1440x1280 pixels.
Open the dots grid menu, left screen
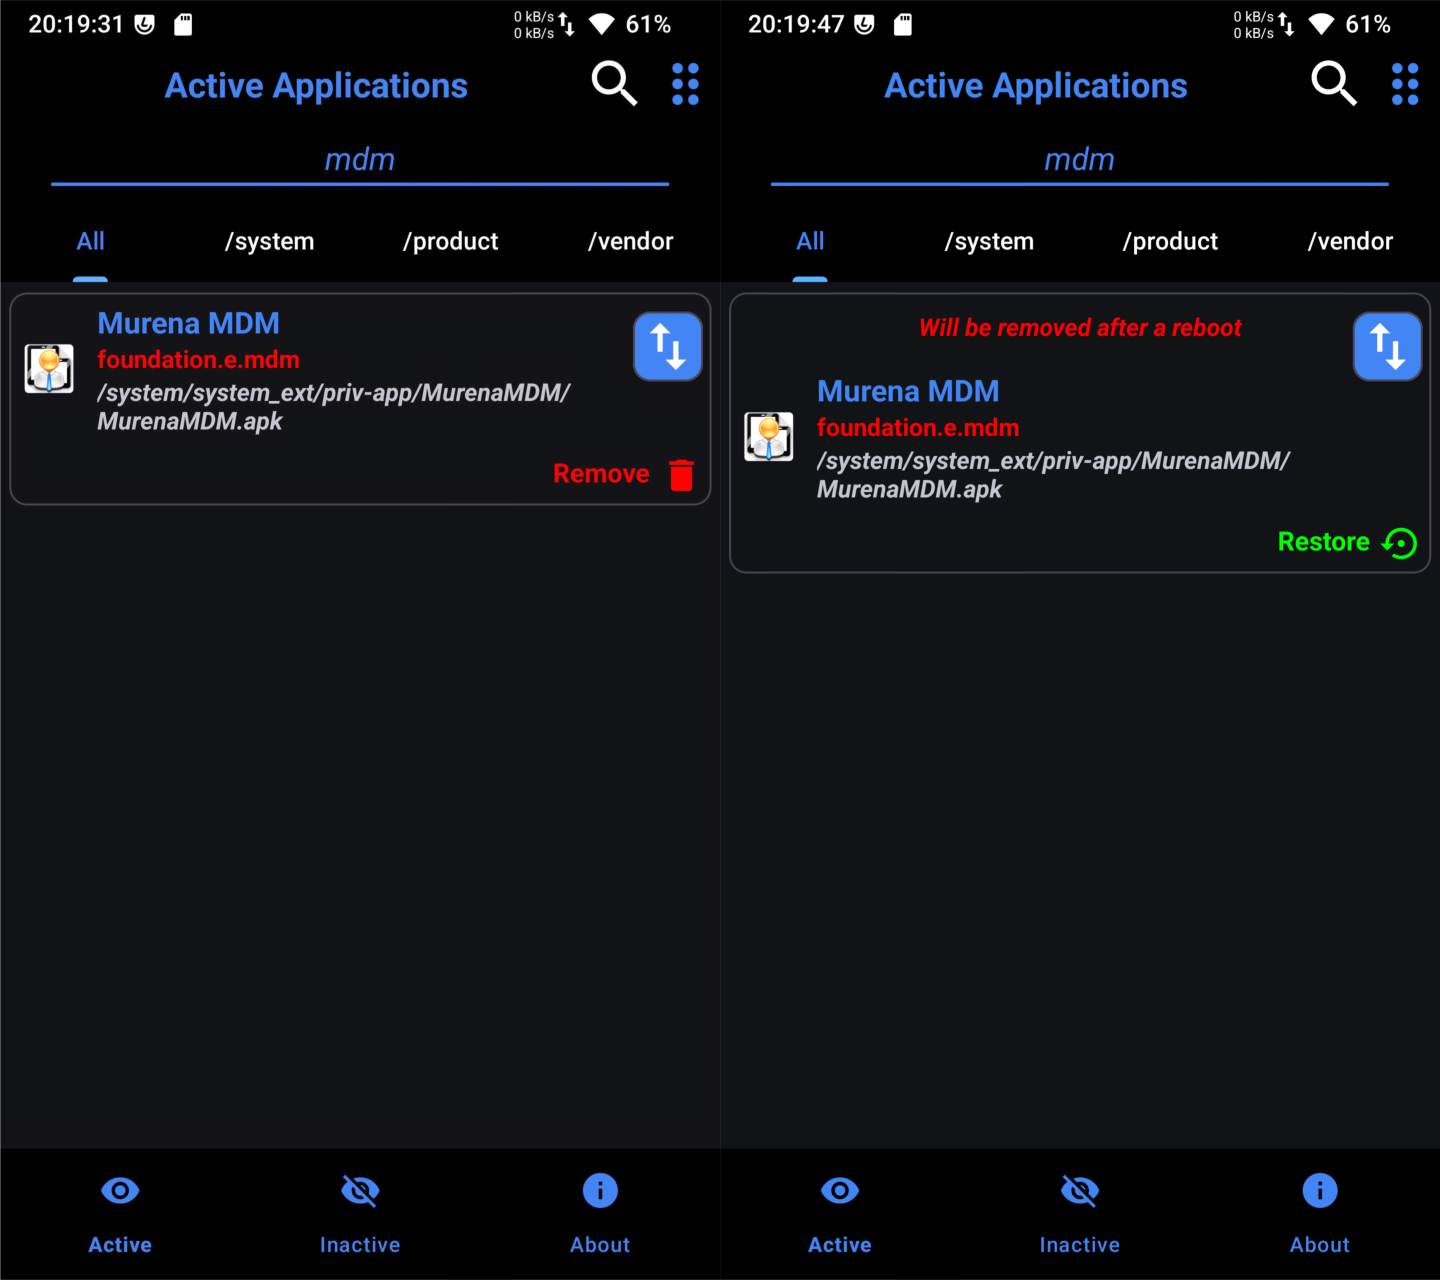(x=685, y=84)
